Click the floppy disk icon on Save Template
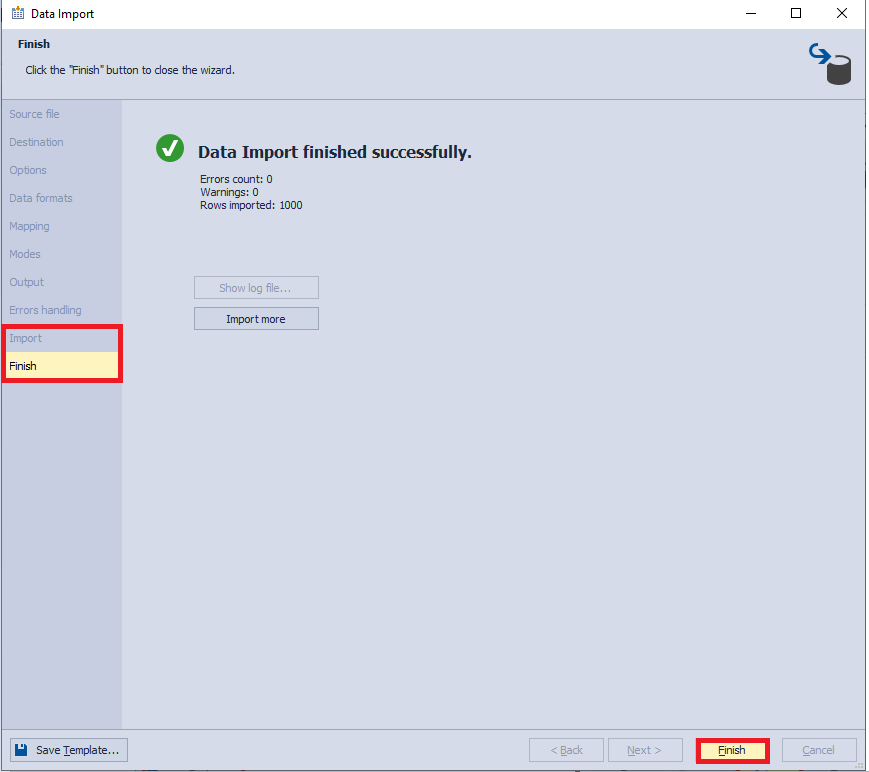Screen dimensions: 869x772 click(x=21, y=750)
